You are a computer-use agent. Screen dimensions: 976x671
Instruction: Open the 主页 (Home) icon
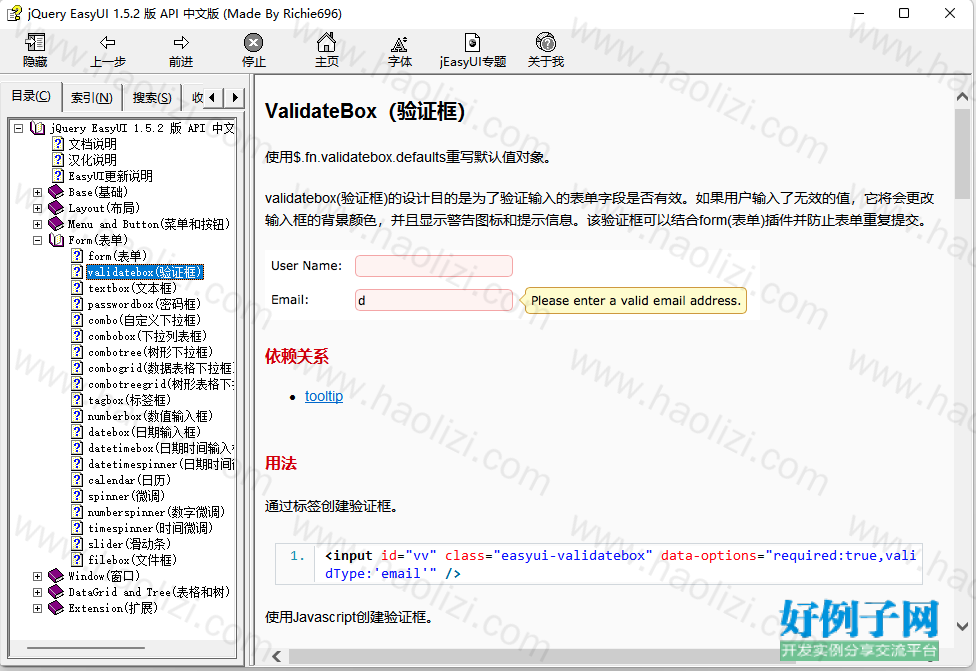click(x=326, y=42)
